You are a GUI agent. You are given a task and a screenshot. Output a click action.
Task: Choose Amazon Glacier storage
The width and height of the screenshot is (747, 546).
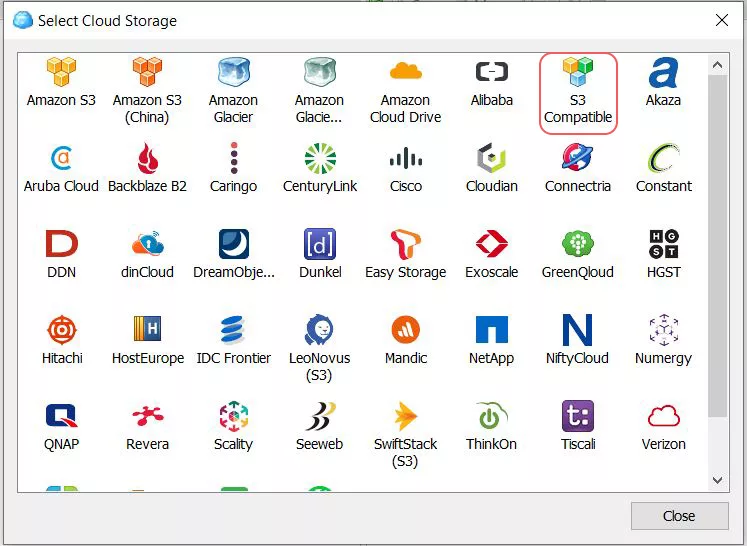coord(233,74)
